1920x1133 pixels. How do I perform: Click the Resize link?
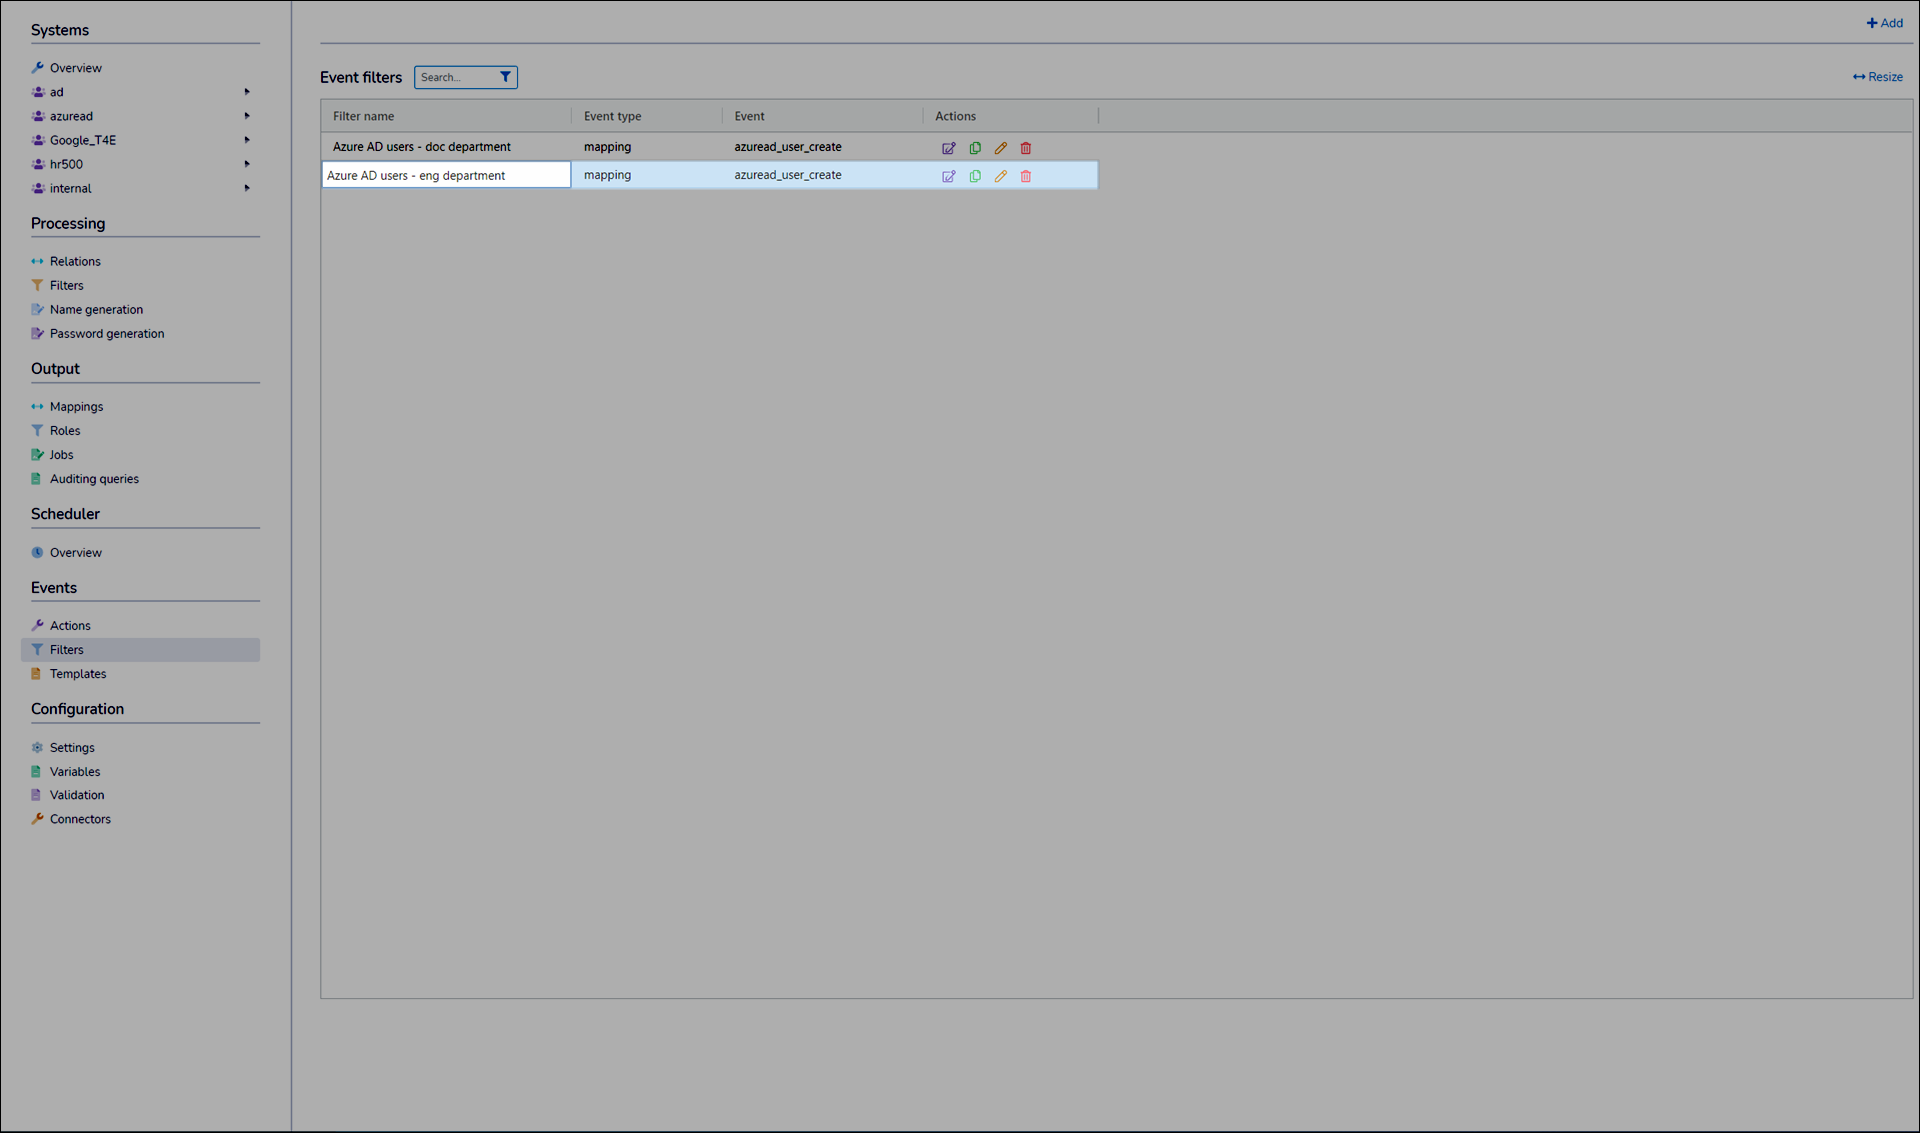pyautogui.click(x=1877, y=77)
